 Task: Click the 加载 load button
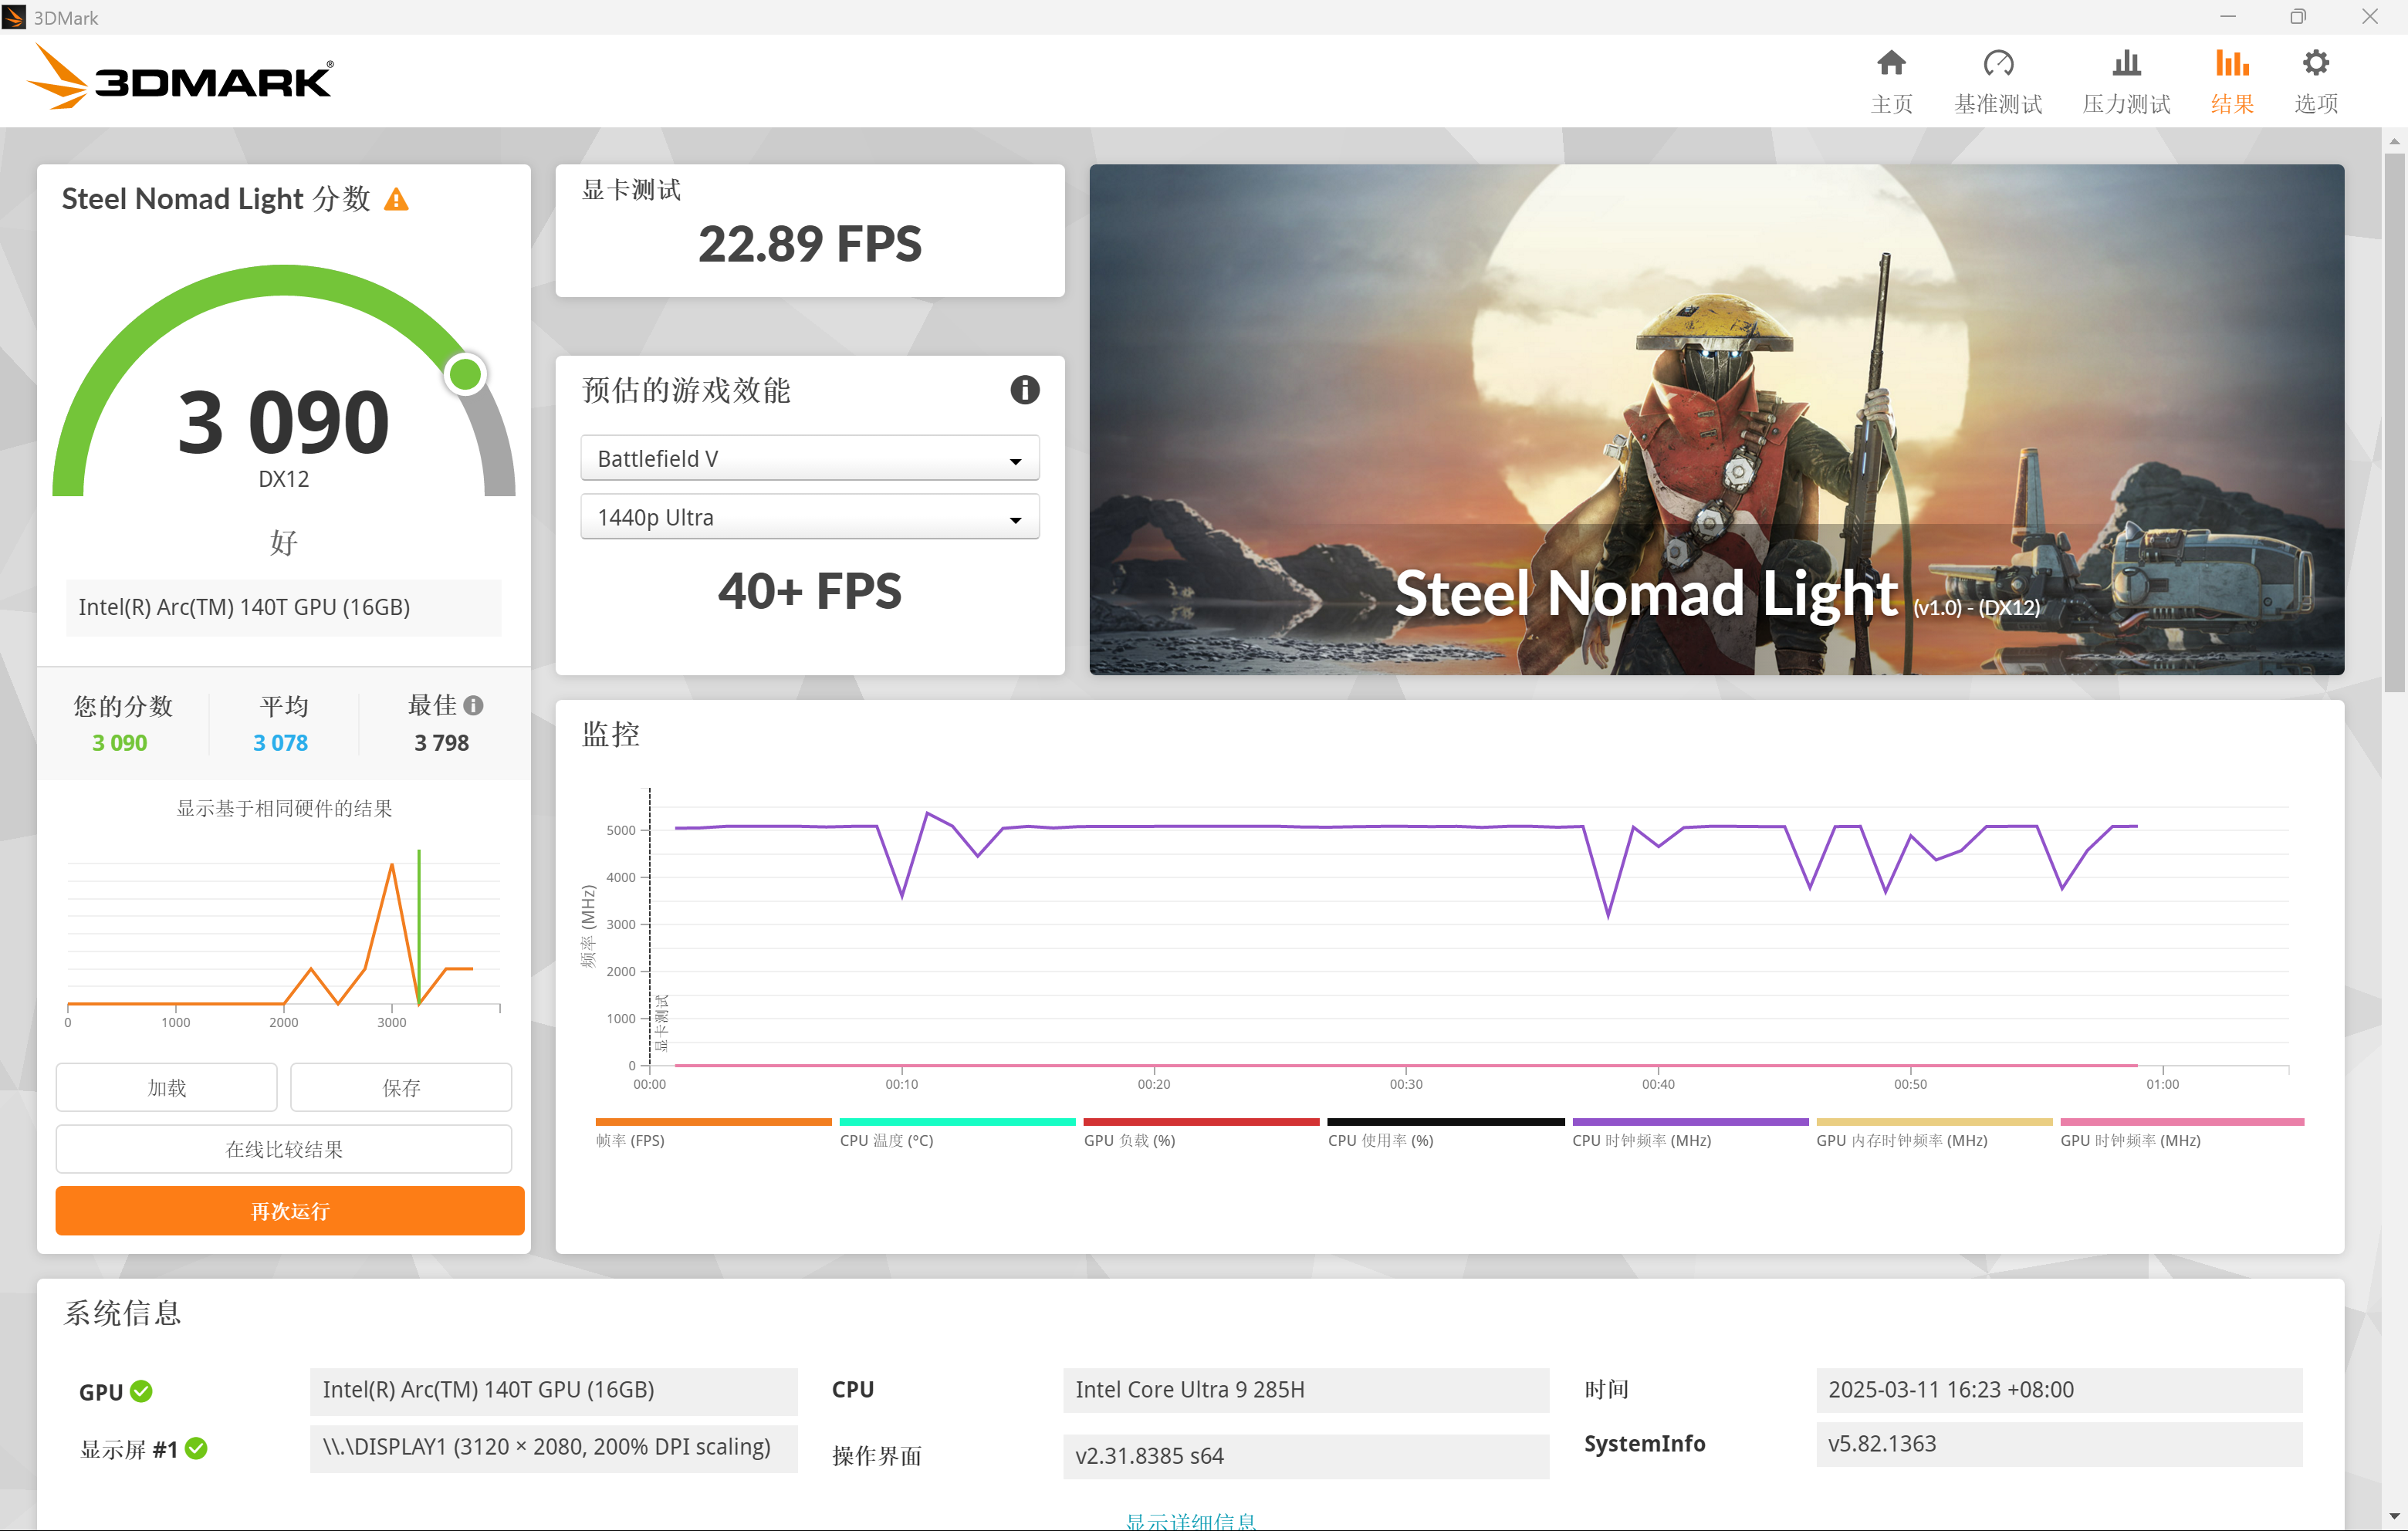166,1087
